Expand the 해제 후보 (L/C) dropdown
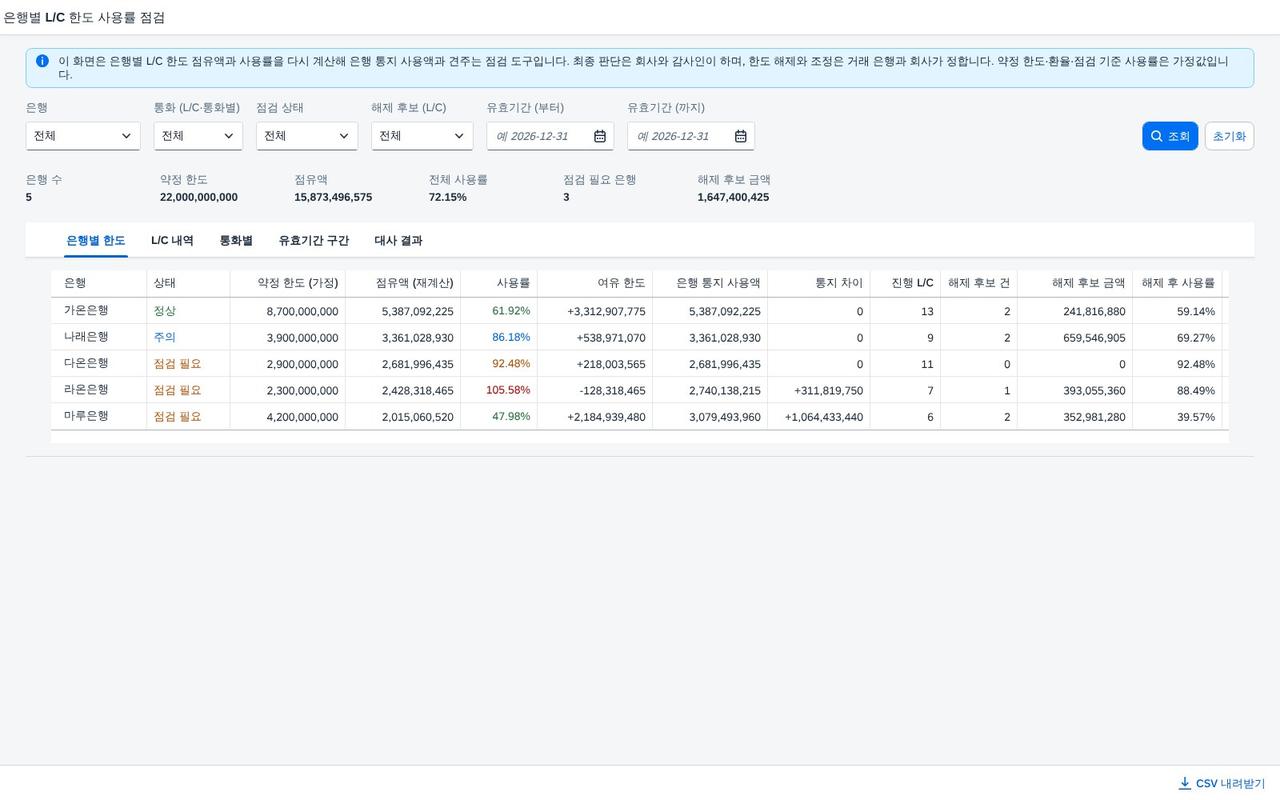This screenshot has width=1280, height=800. 422,136
